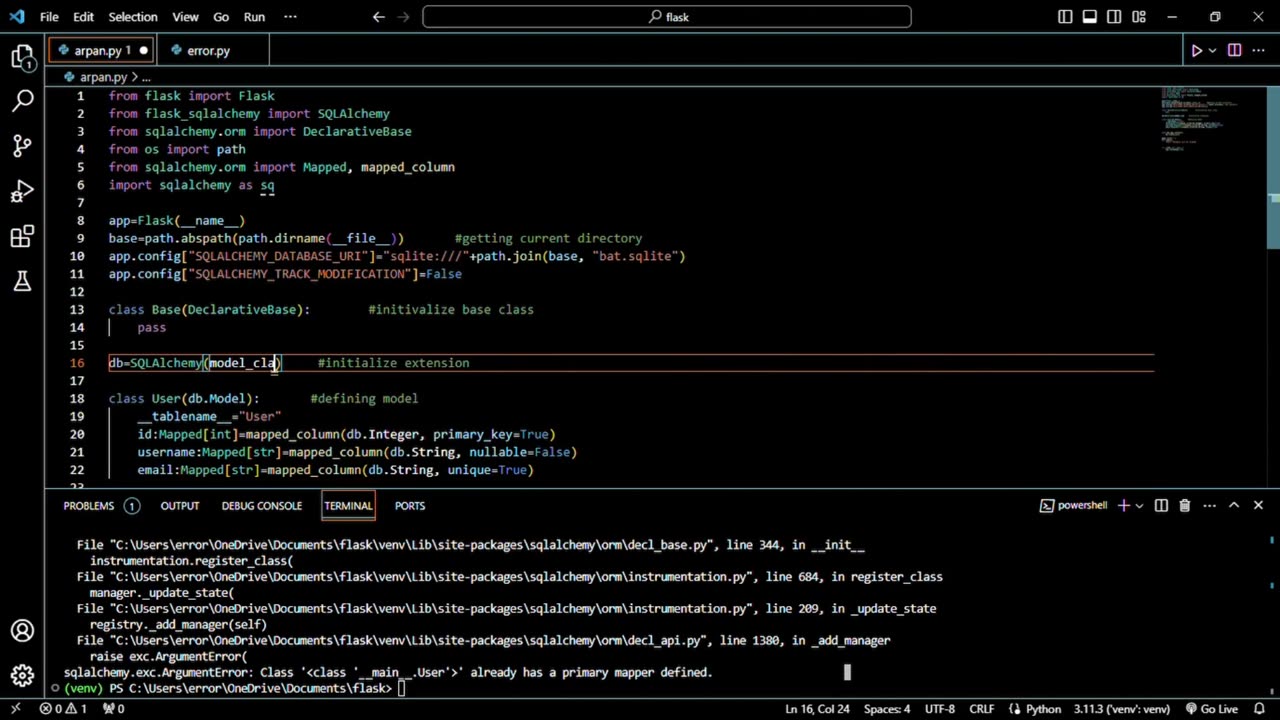1280x720 pixels.
Task: Change language mode Python in status bar
Action: pos(1043,709)
